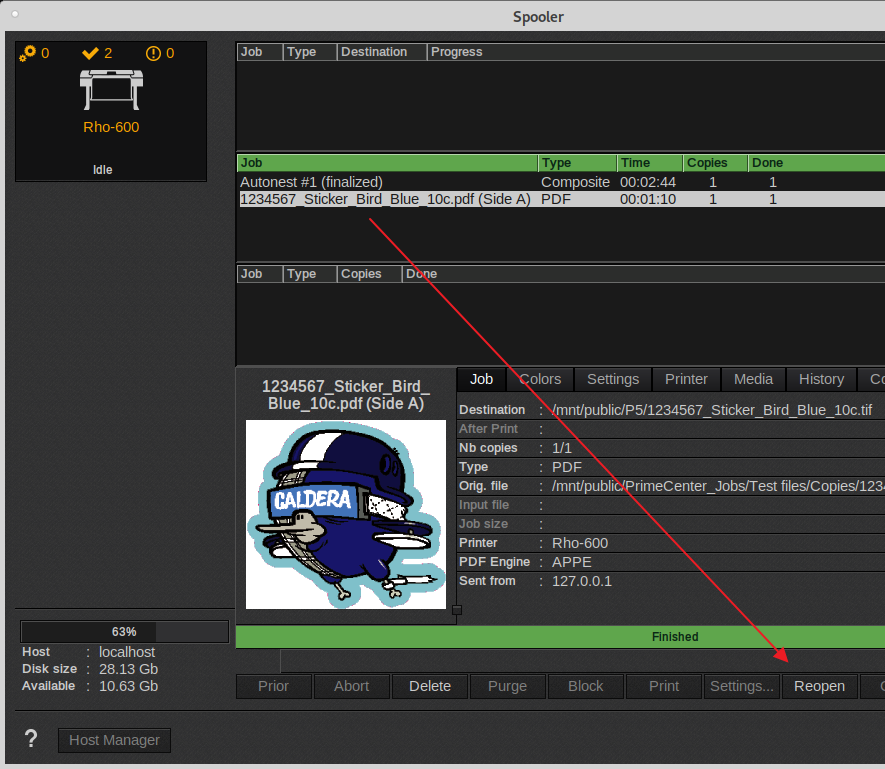Click the error jobs warning icon
The height and width of the screenshot is (769, 885).
point(153,53)
